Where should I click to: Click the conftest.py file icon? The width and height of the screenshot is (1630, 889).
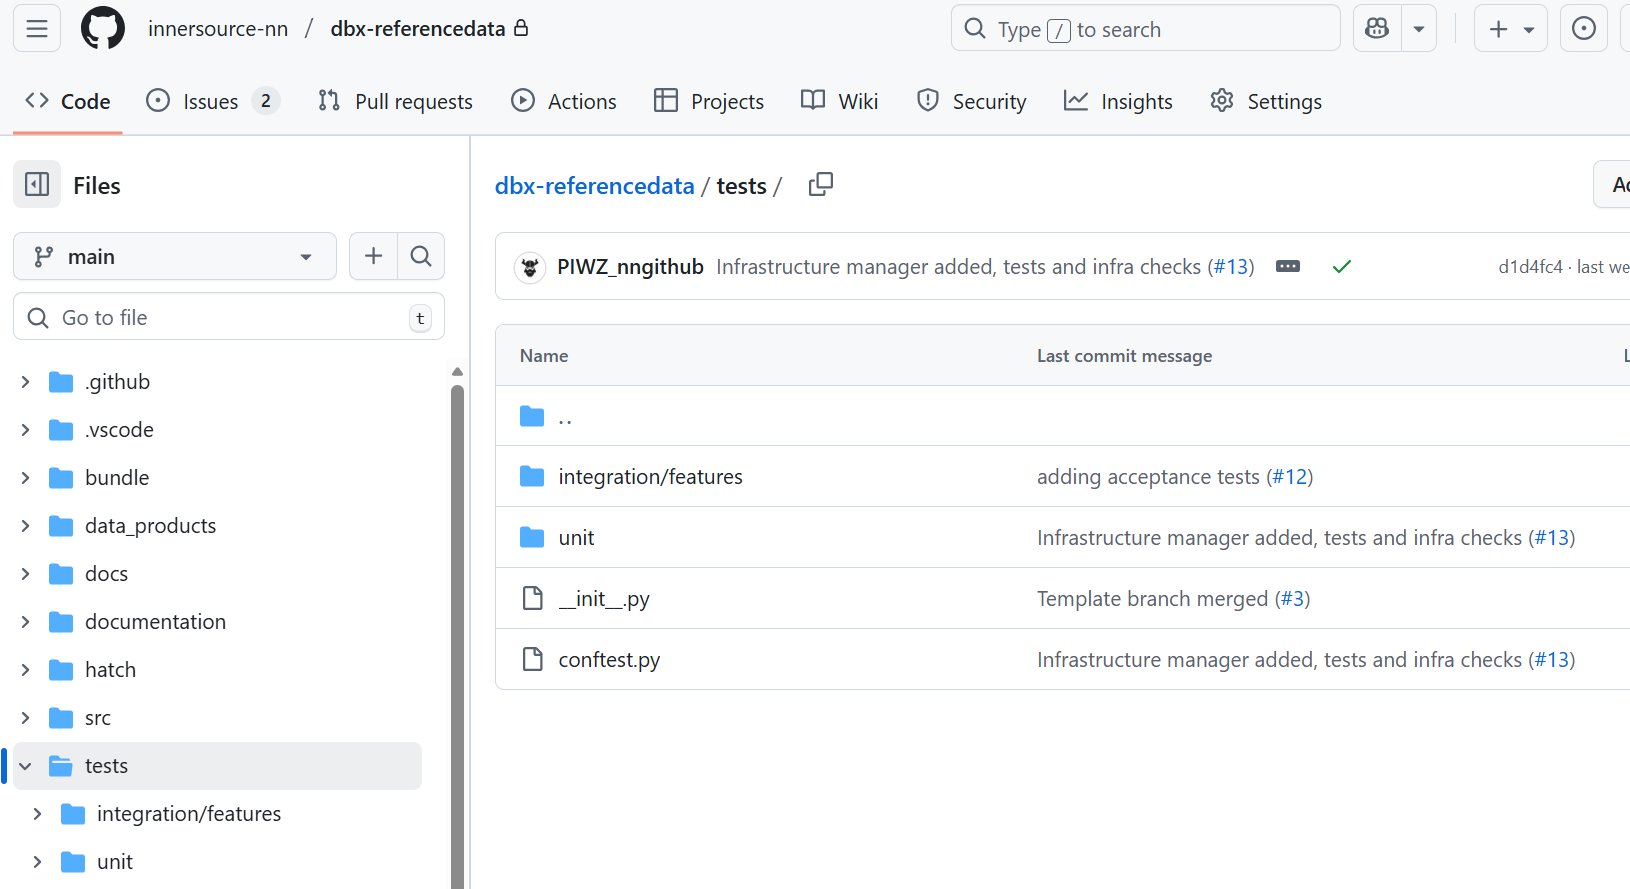point(532,659)
